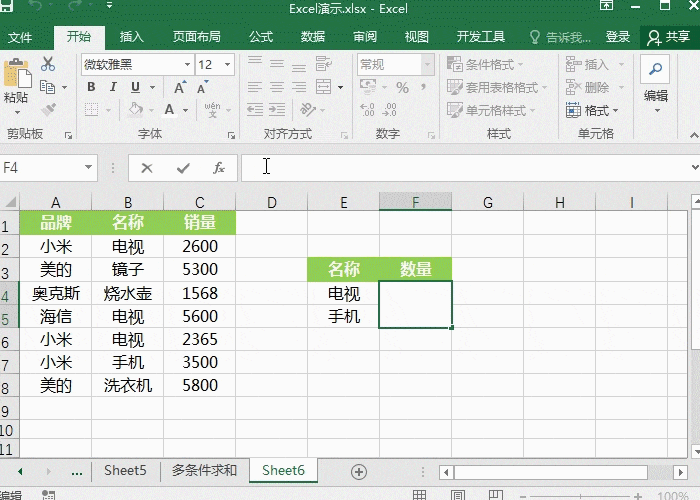Open the 文件 File tab
Viewport: 700px width, 500px height.
click(x=20, y=37)
